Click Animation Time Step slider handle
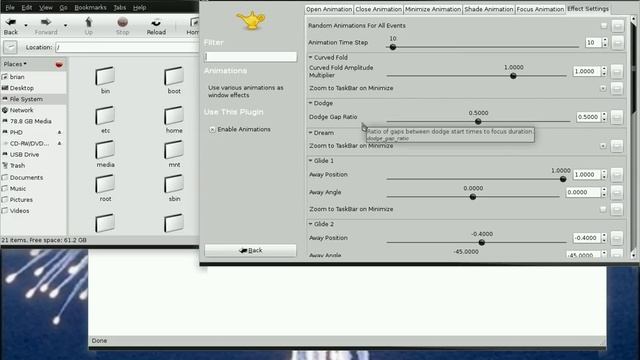 pyautogui.click(x=393, y=47)
